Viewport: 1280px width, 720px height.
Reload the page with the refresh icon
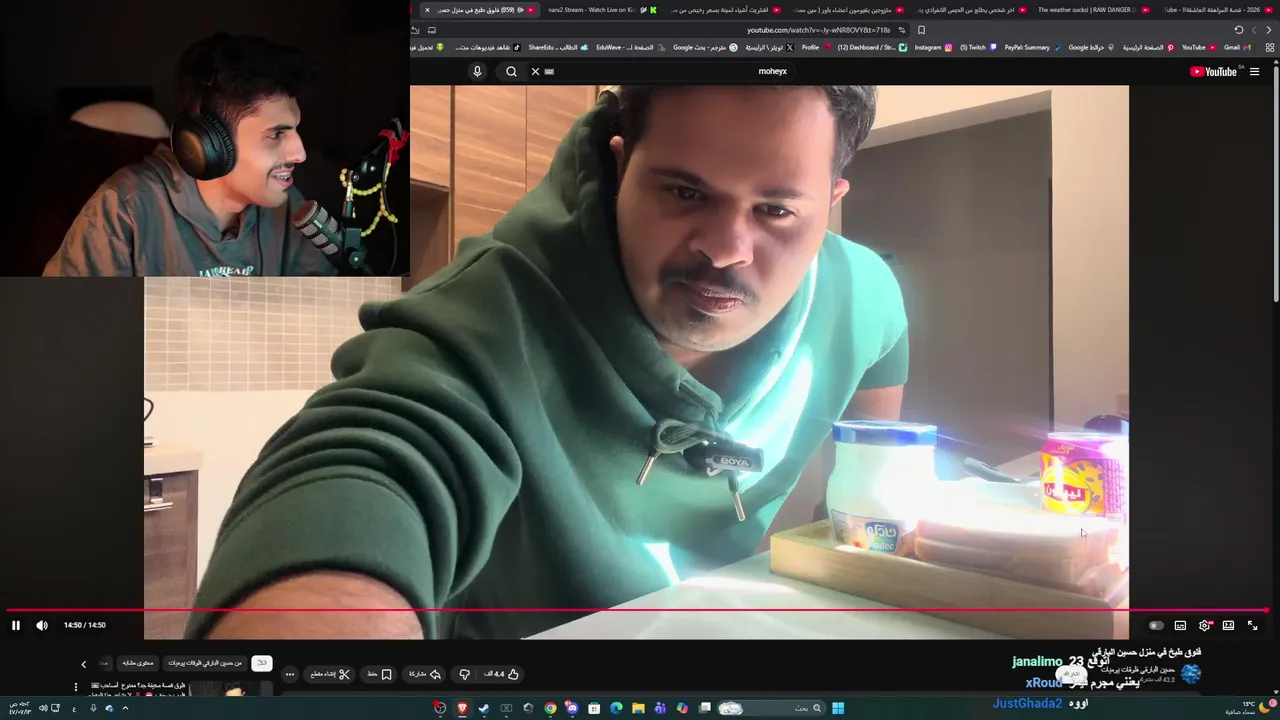coord(1238,30)
